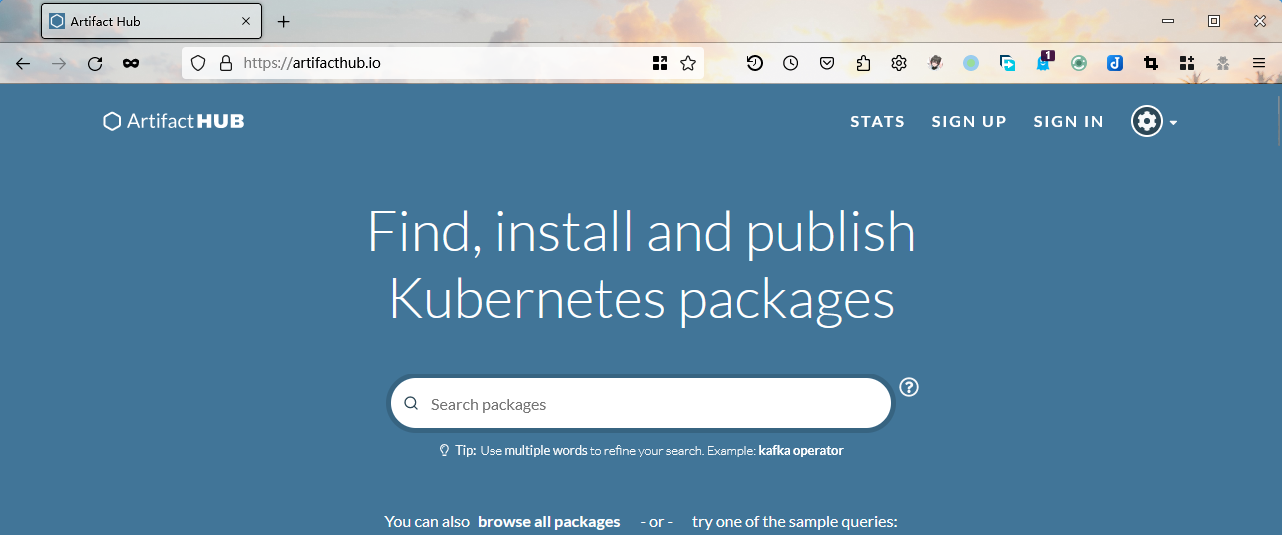Select the Artifact Hub browser tab

[x=151, y=21]
